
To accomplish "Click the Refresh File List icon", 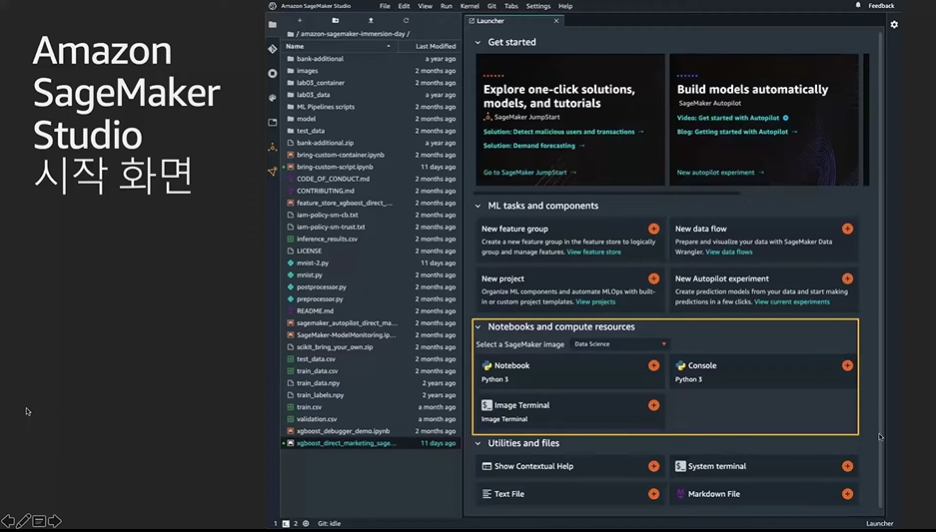I will [x=406, y=20].
